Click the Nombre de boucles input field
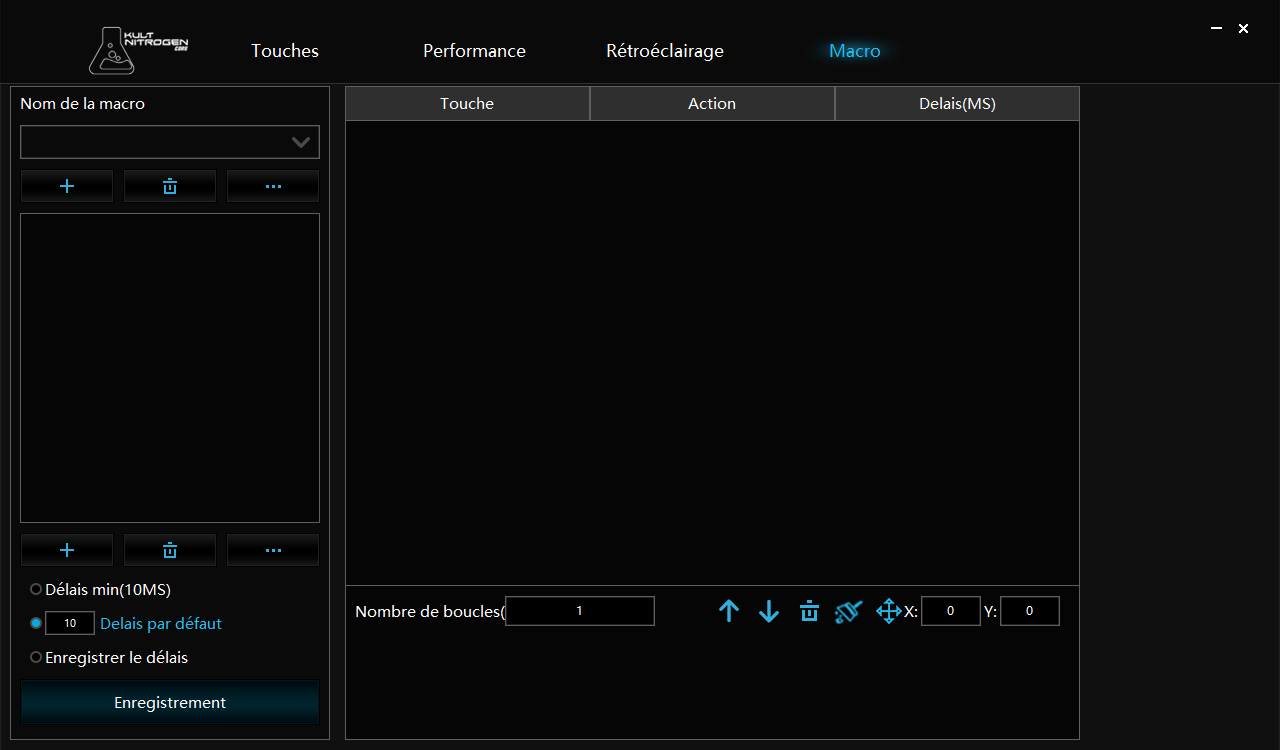Image resolution: width=1280 pixels, height=750 pixels. point(580,611)
